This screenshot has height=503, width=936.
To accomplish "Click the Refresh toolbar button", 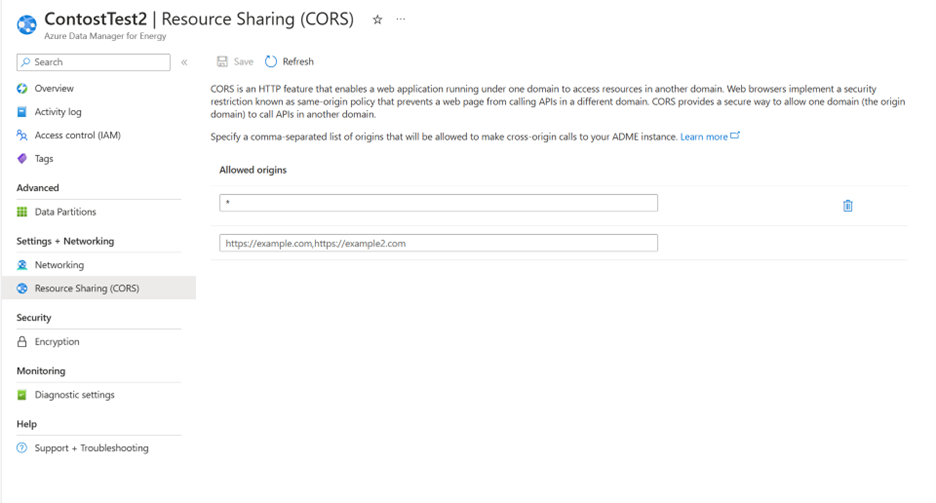I will click(x=289, y=62).
